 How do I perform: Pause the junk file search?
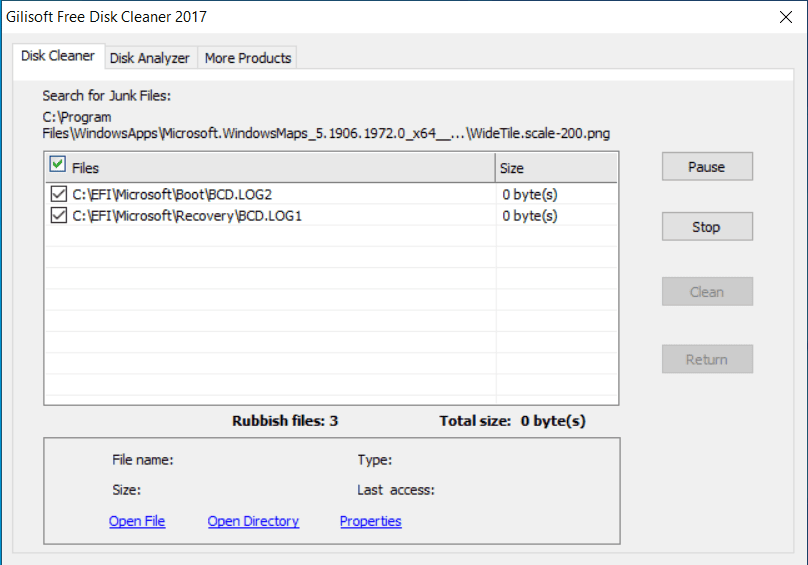tap(707, 167)
